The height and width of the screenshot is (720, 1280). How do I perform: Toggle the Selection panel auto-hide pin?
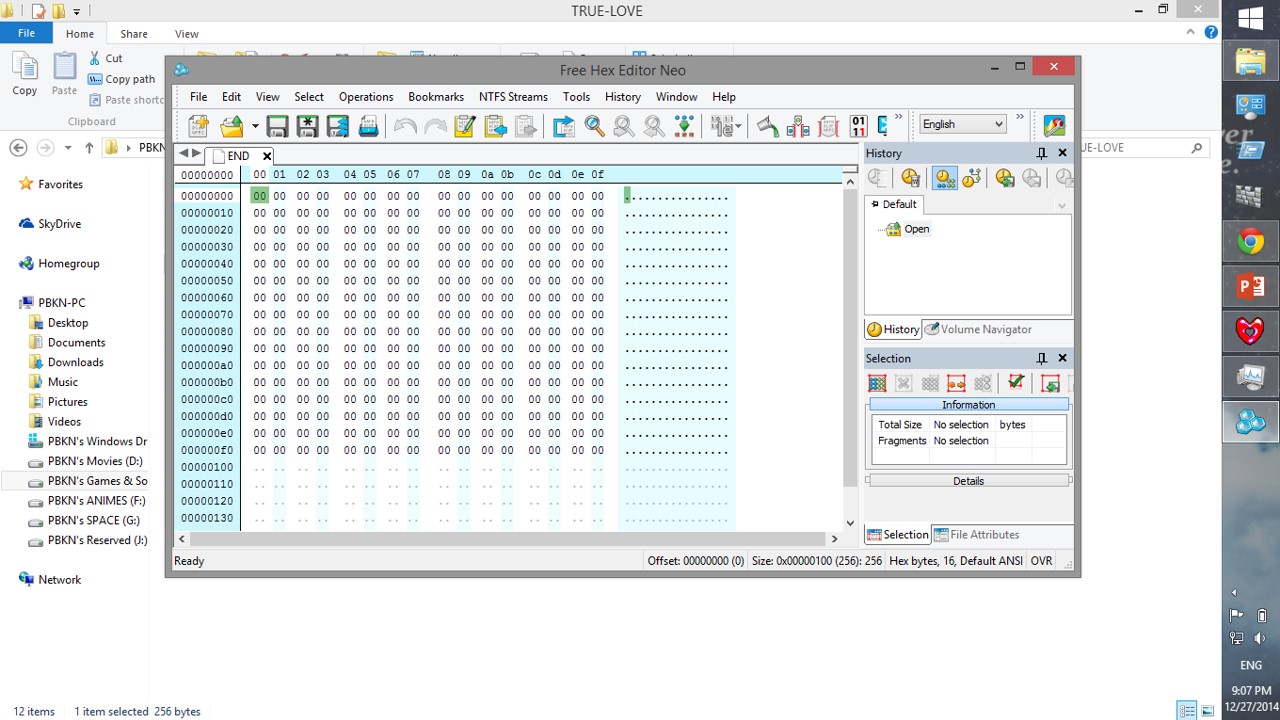[1041, 358]
